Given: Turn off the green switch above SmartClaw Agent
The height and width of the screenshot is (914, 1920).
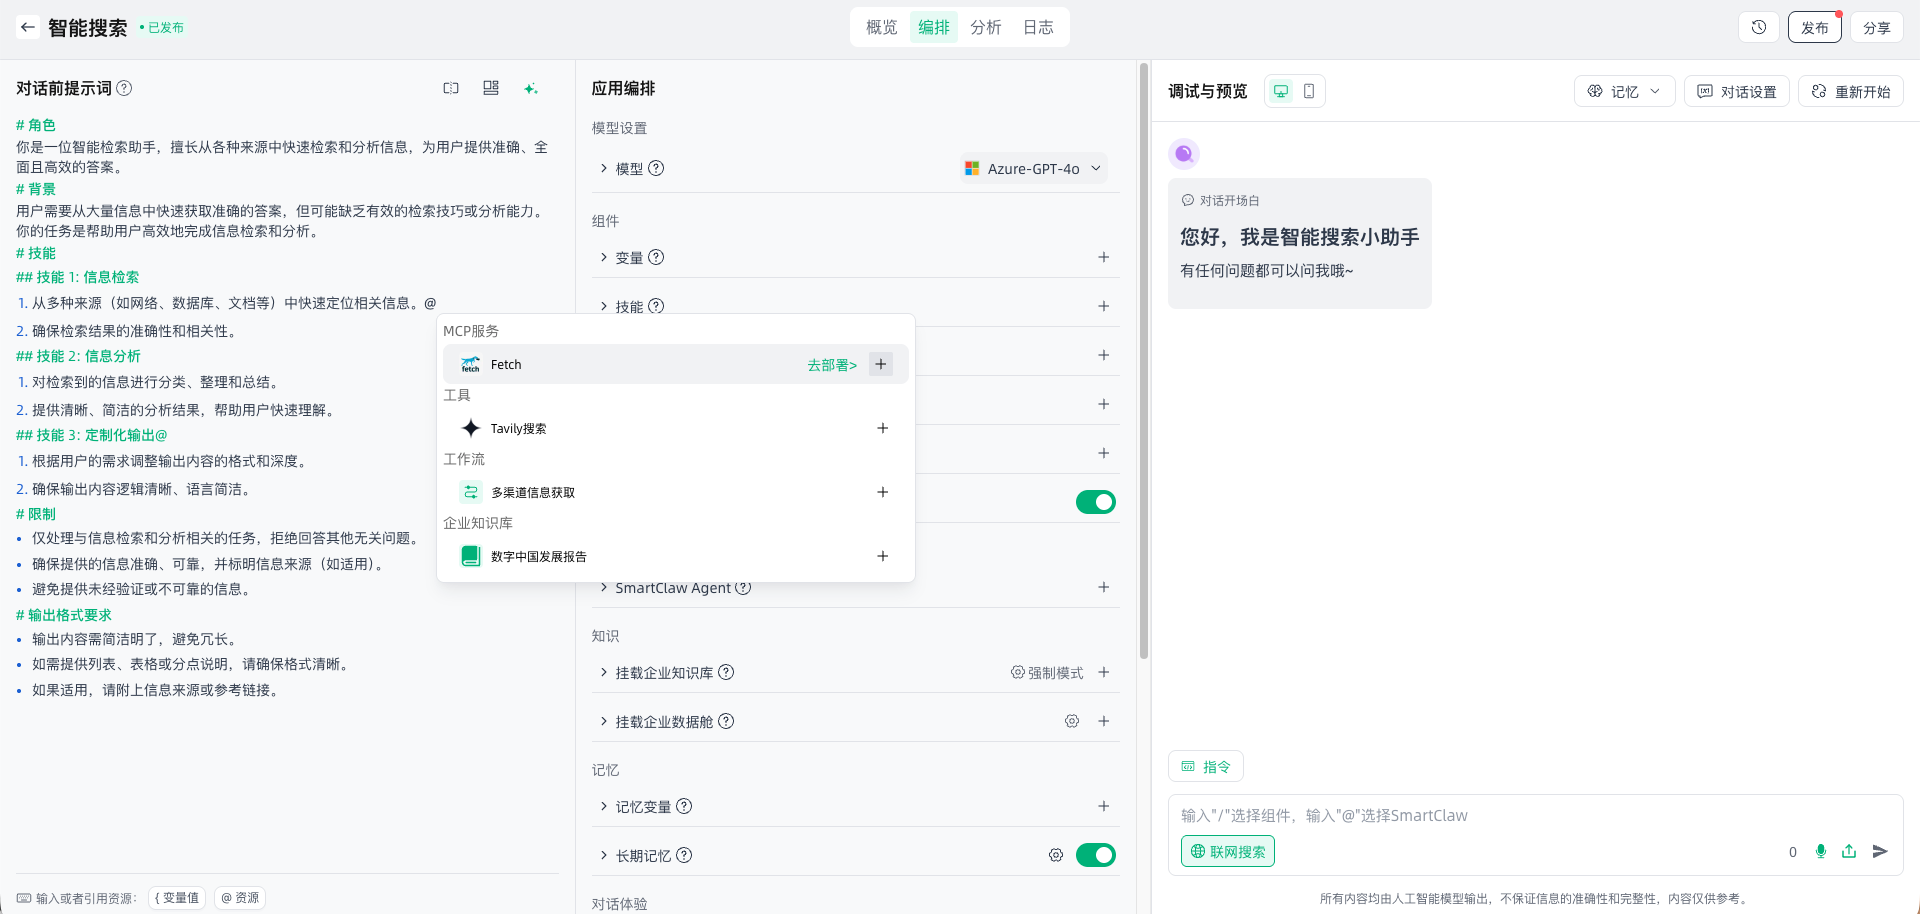Looking at the screenshot, I should point(1095,502).
